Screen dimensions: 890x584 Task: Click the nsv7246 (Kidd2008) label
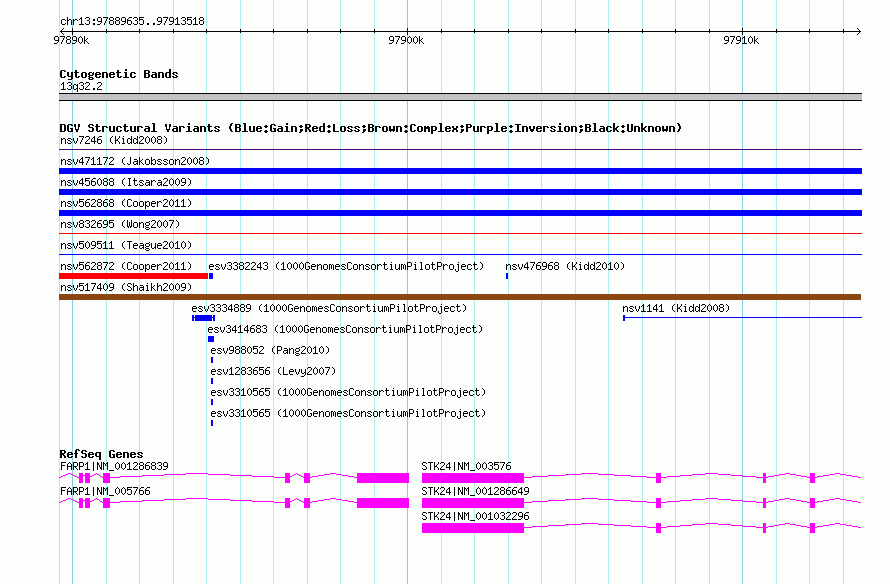[x=114, y=140]
